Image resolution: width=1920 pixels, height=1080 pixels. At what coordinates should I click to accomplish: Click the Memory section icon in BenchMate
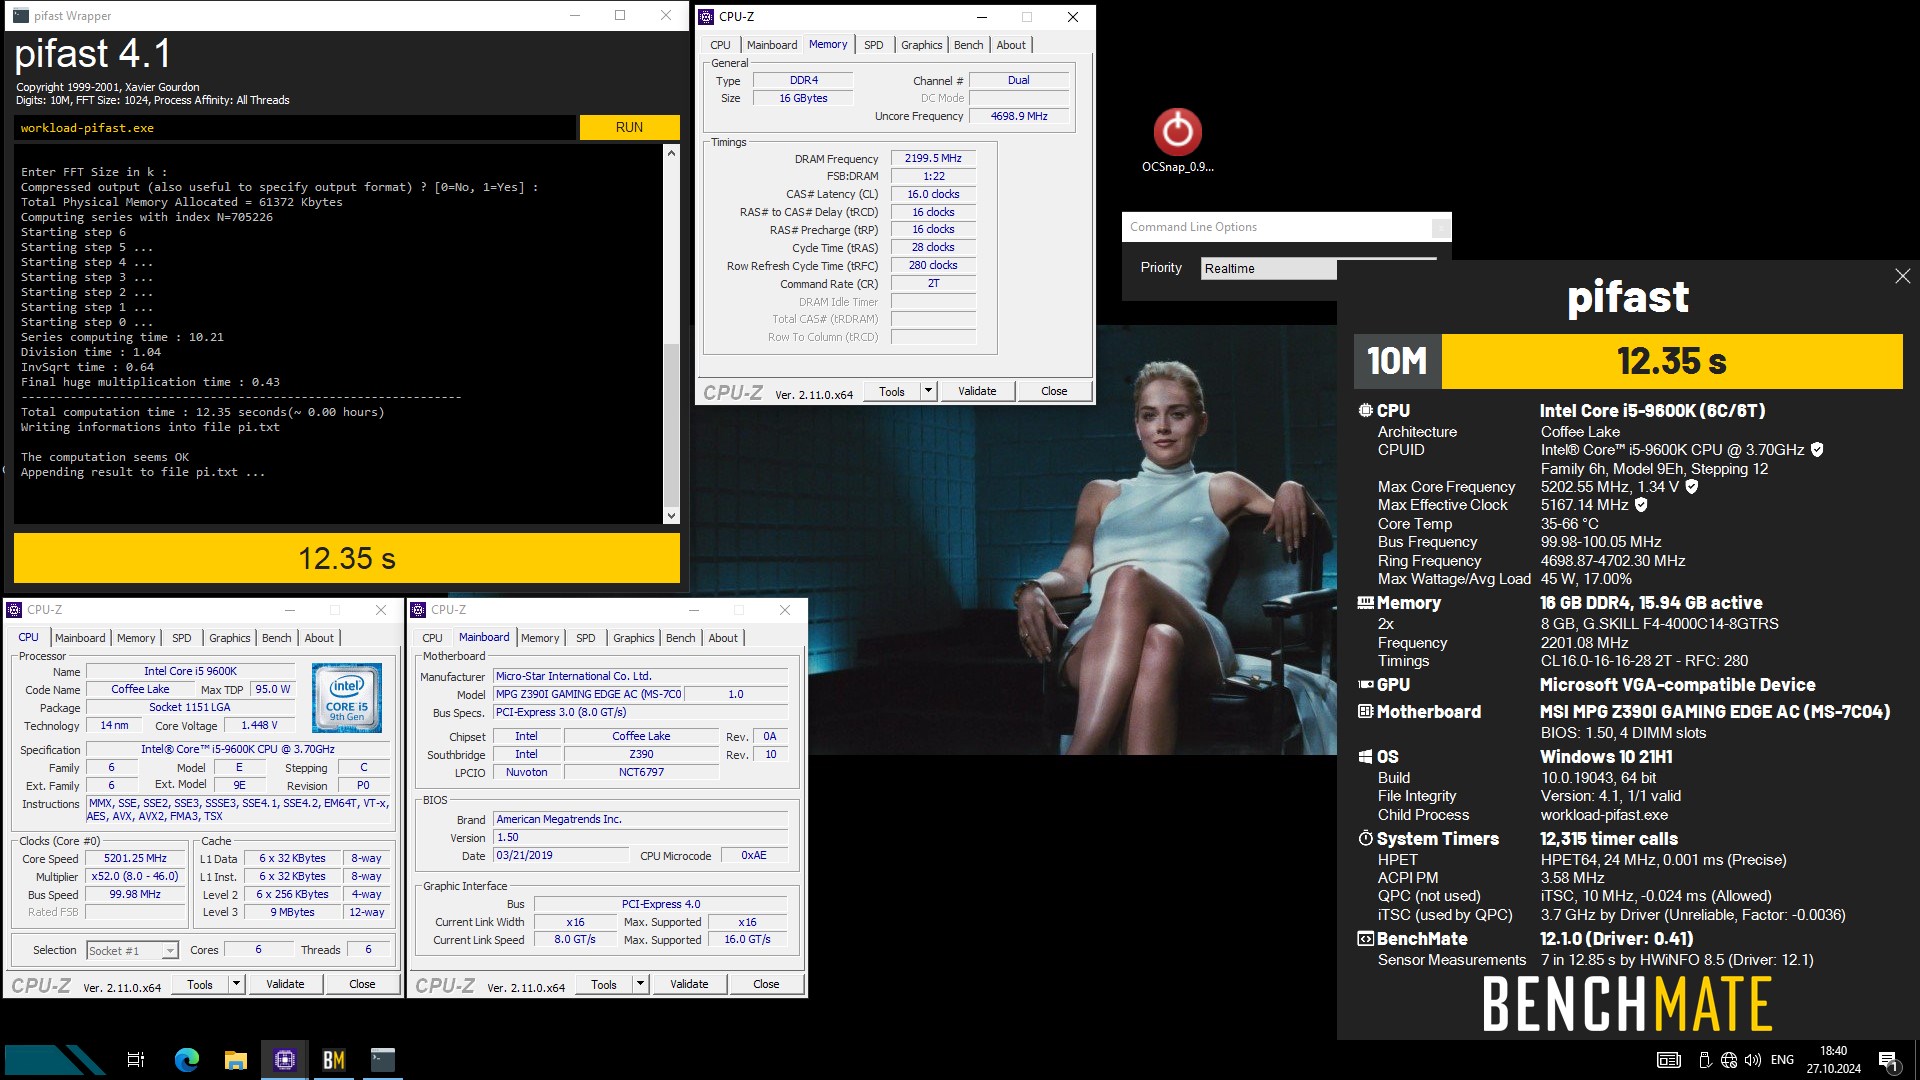click(1365, 603)
